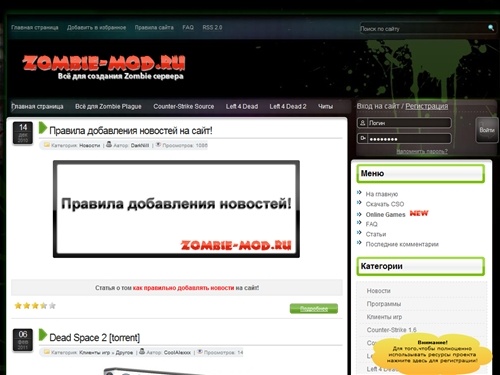Click Добавить в избранное link

(x=96, y=28)
